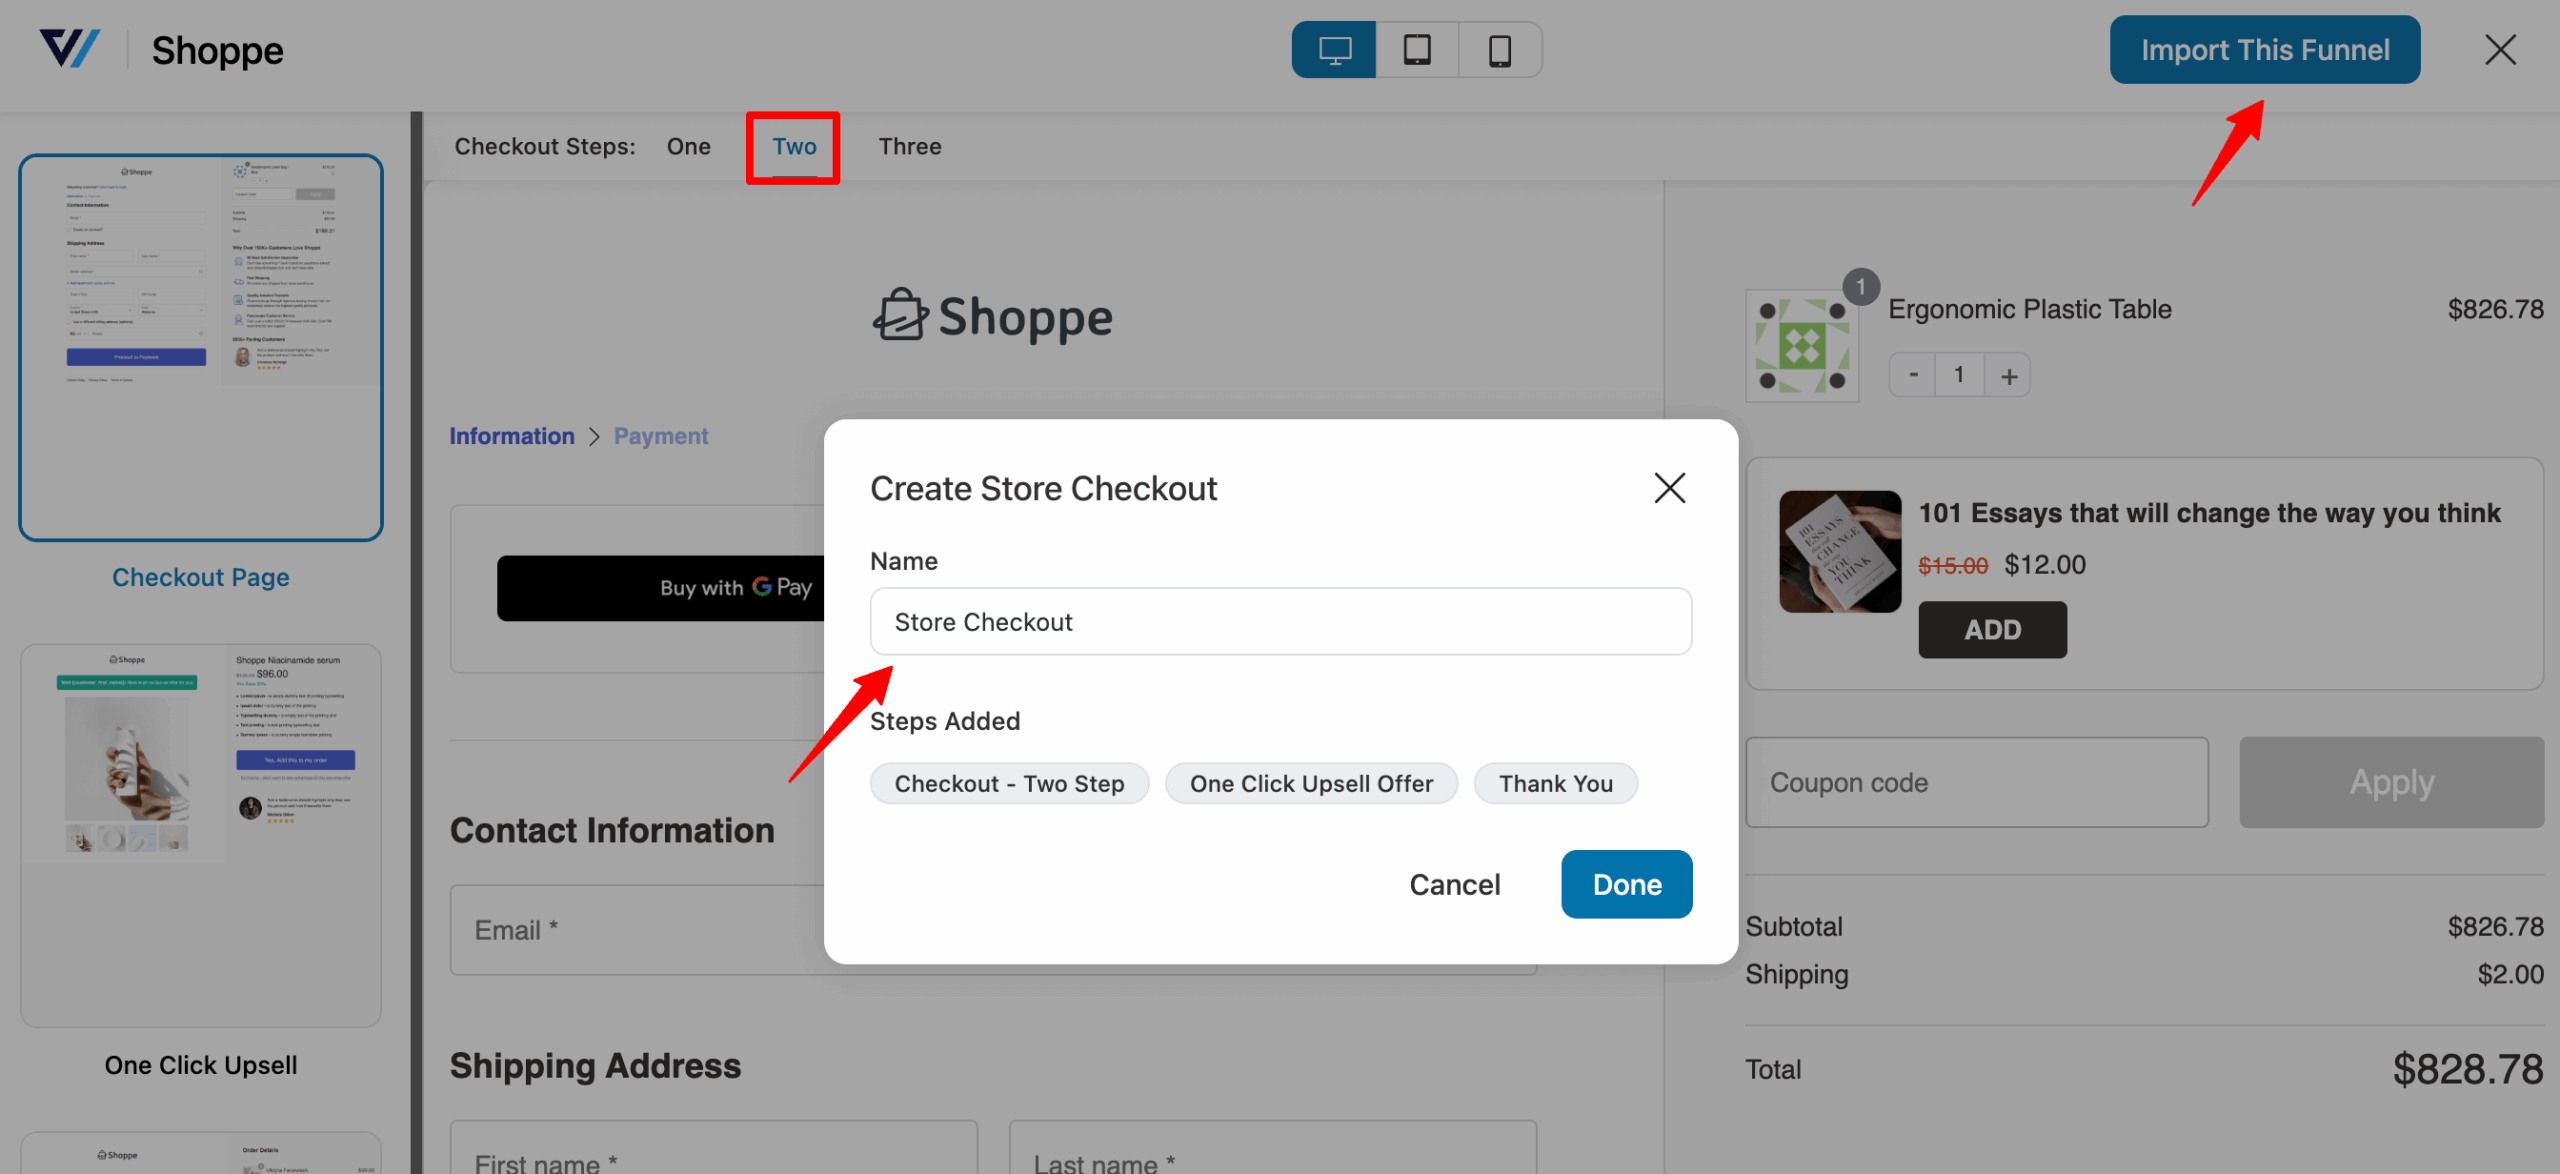This screenshot has width=2560, height=1174.
Task: Switch to mobile preview icon
Action: (1499, 50)
